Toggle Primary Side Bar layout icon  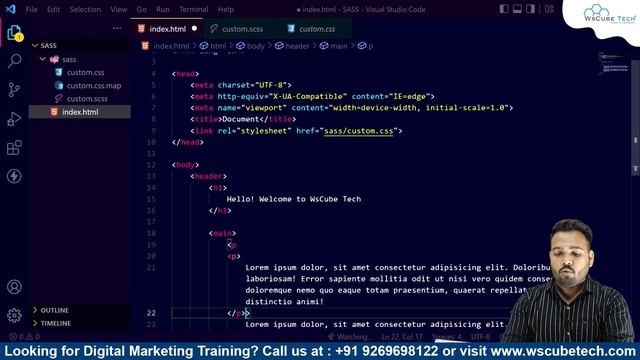[504, 9]
